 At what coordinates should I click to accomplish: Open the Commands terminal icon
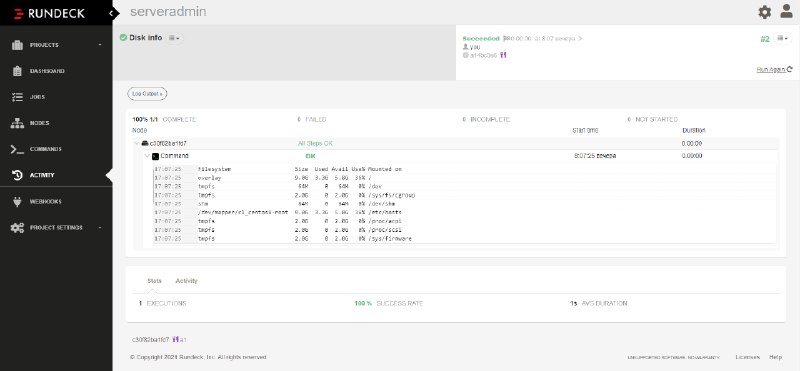click(x=17, y=149)
